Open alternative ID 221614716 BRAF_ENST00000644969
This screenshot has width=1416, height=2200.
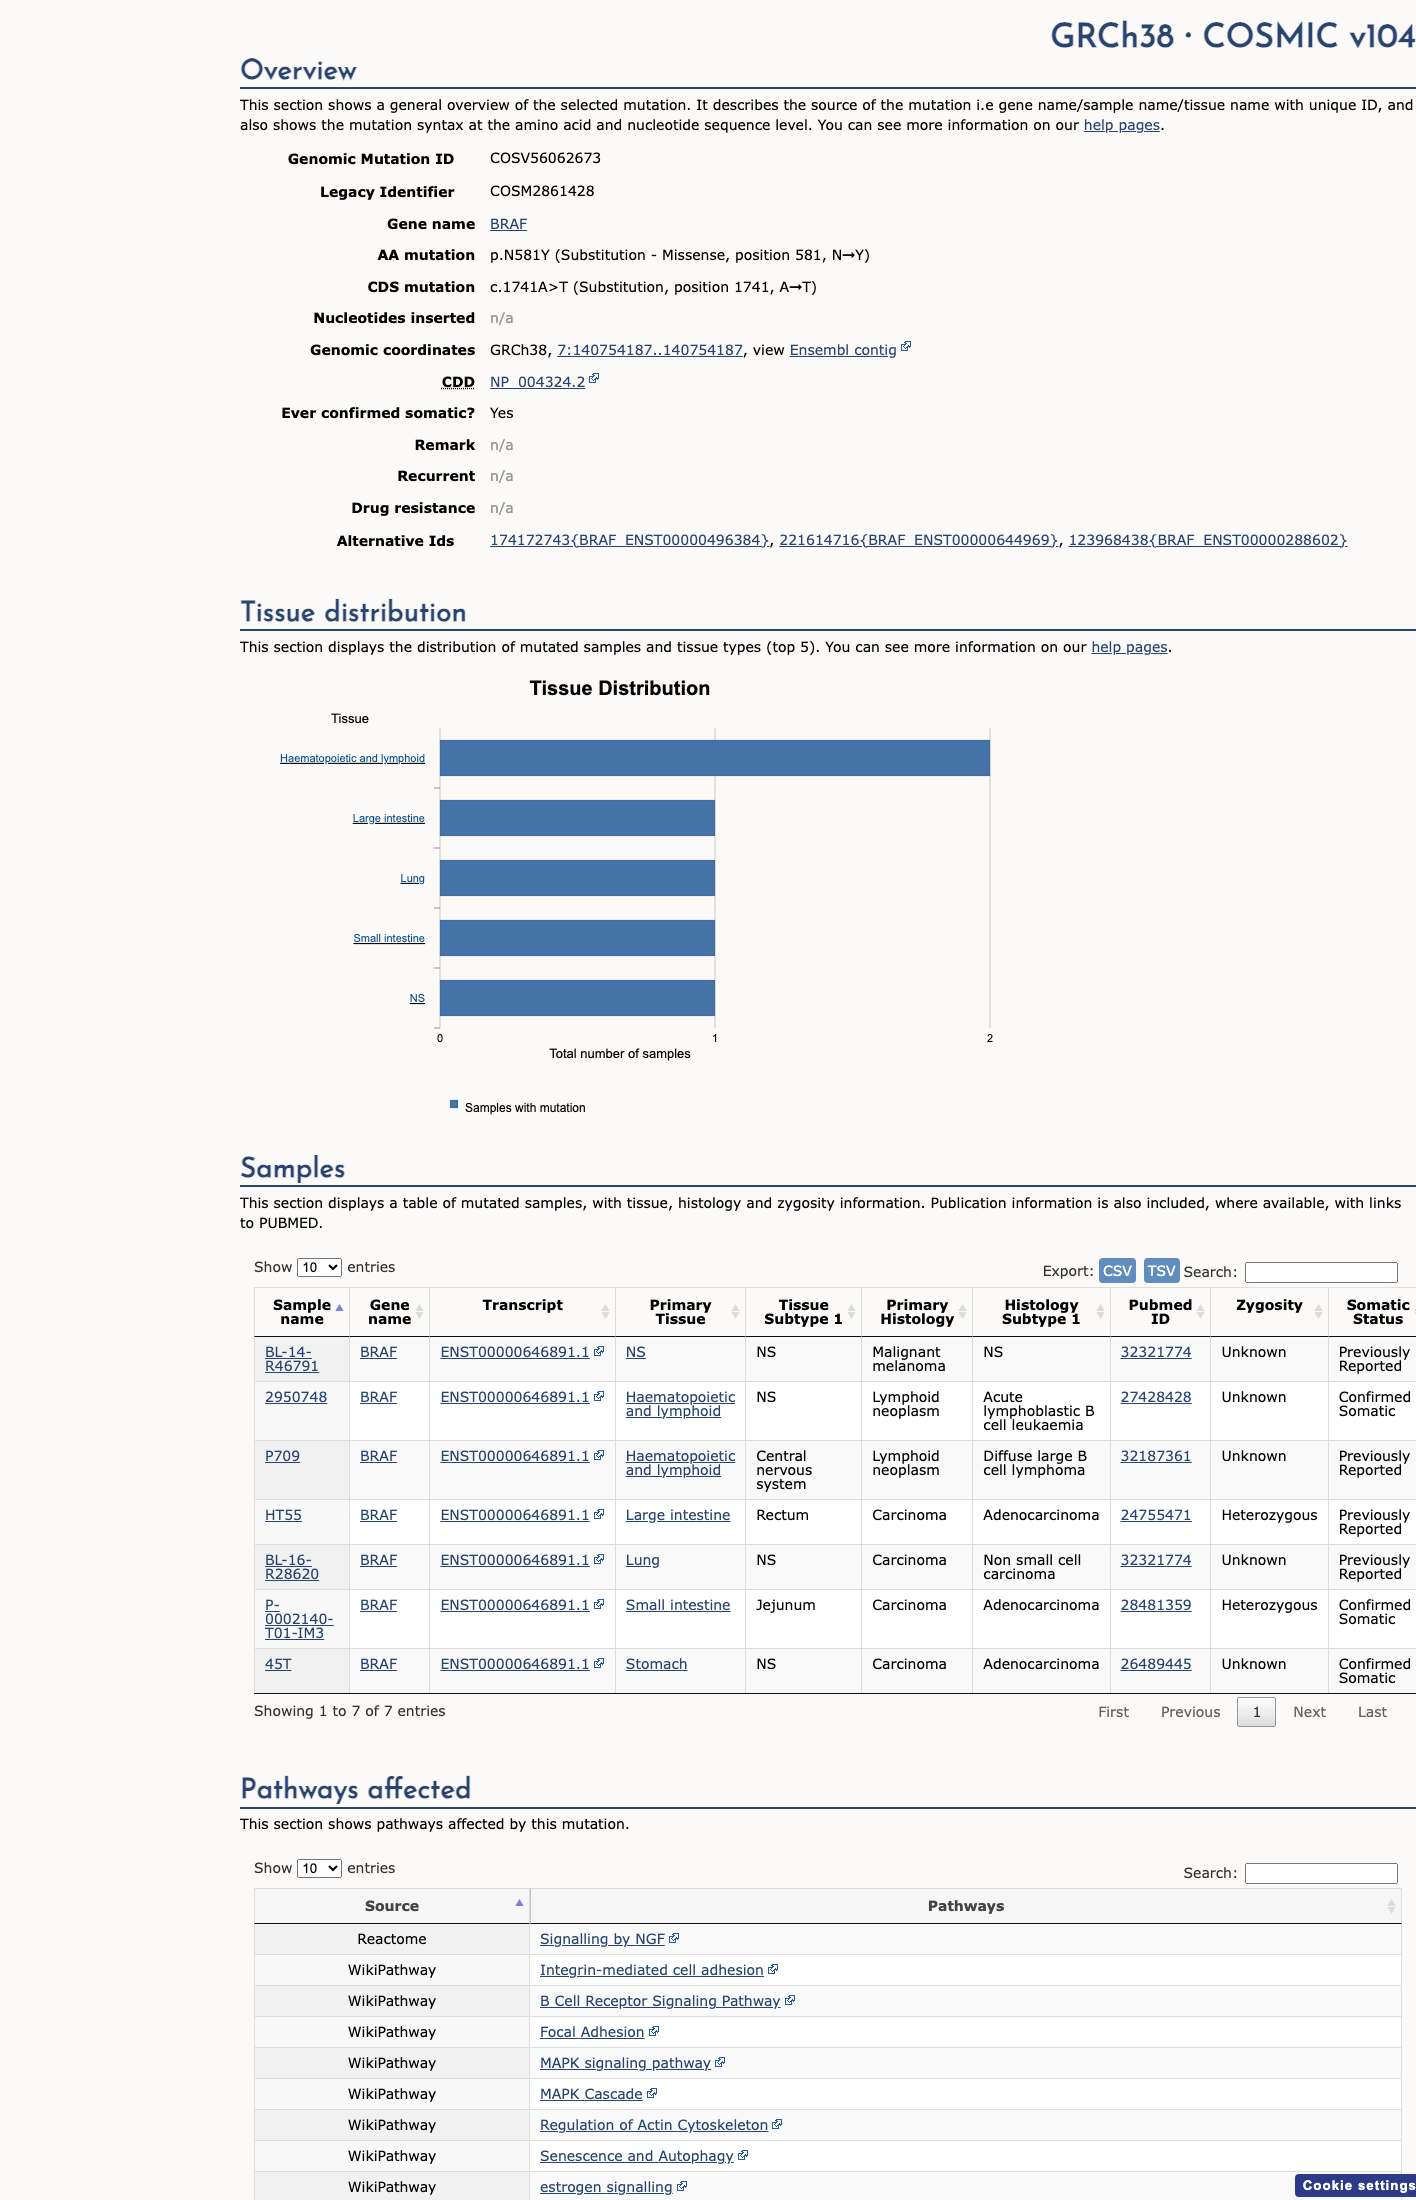pyautogui.click(x=919, y=540)
